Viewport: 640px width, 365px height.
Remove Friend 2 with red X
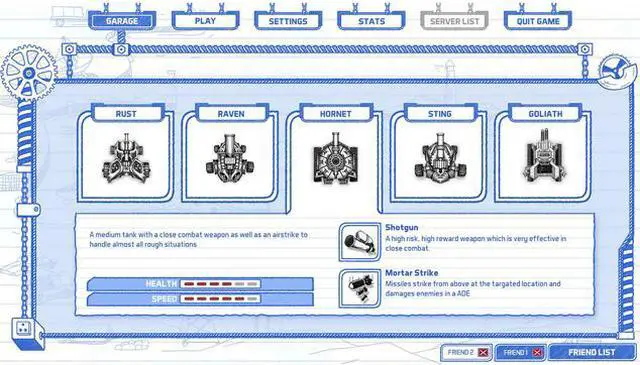[483, 352]
